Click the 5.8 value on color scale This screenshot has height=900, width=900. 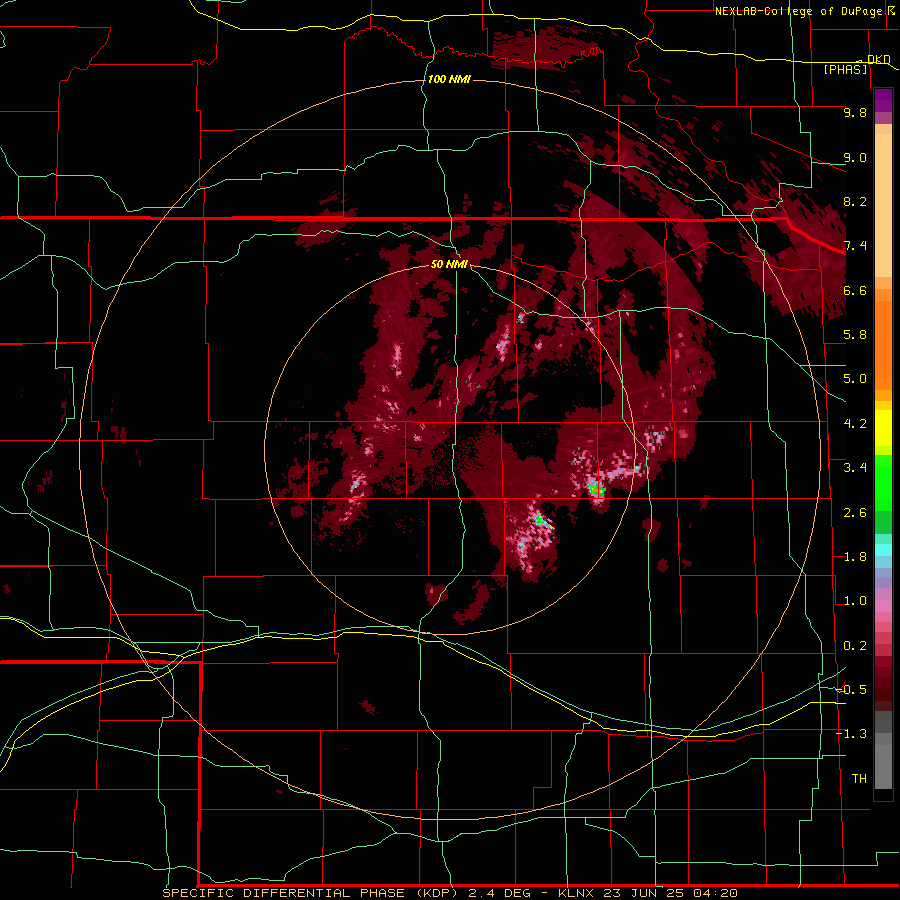click(855, 335)
